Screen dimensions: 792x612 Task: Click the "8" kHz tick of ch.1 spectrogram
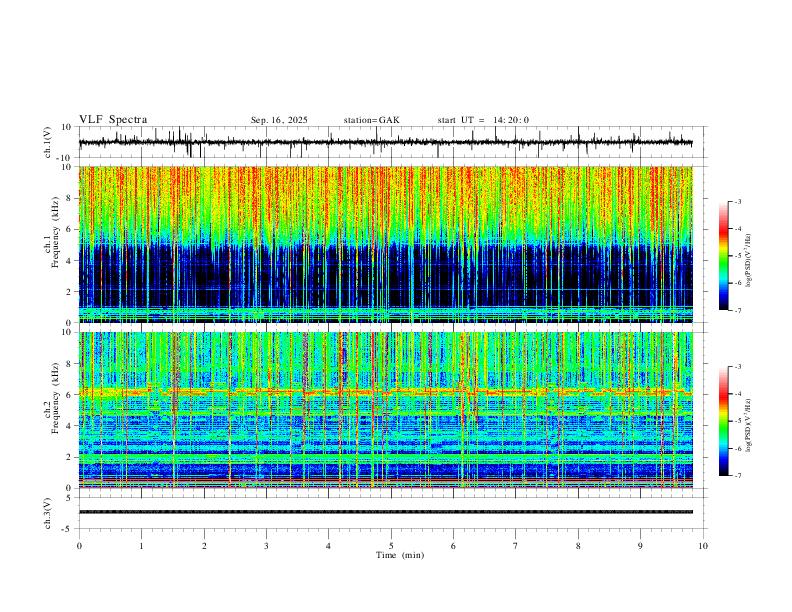[71, 198]
